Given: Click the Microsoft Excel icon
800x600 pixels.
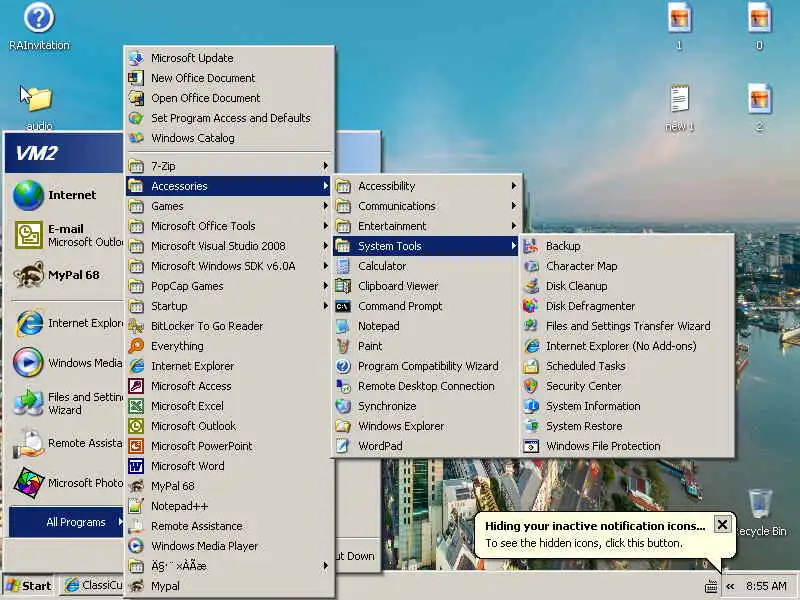Looking at the screenshot, I should (136, 406).
